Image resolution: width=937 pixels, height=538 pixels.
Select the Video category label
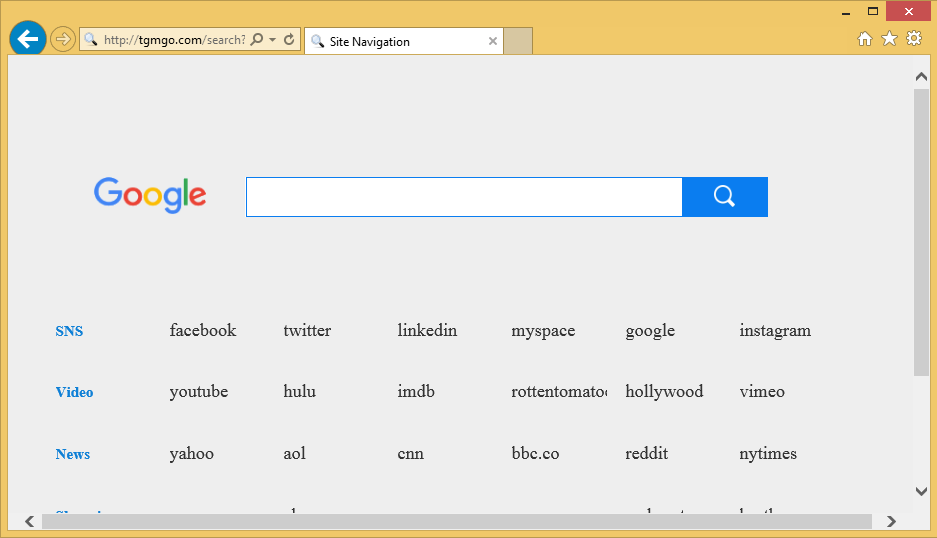tap(74, 393)
